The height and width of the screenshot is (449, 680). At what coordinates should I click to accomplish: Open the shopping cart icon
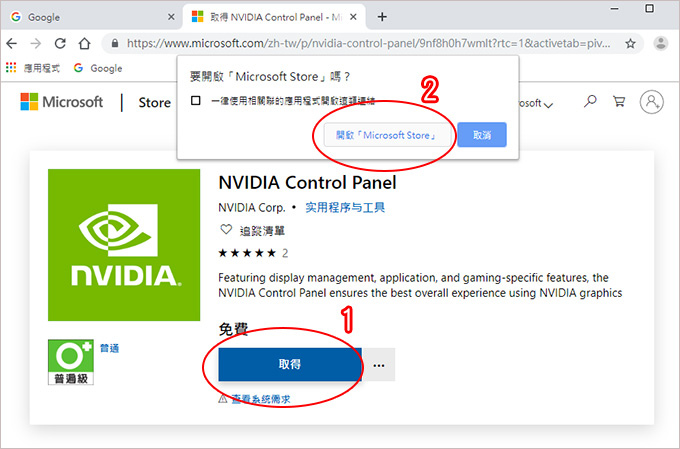(619, 102)
